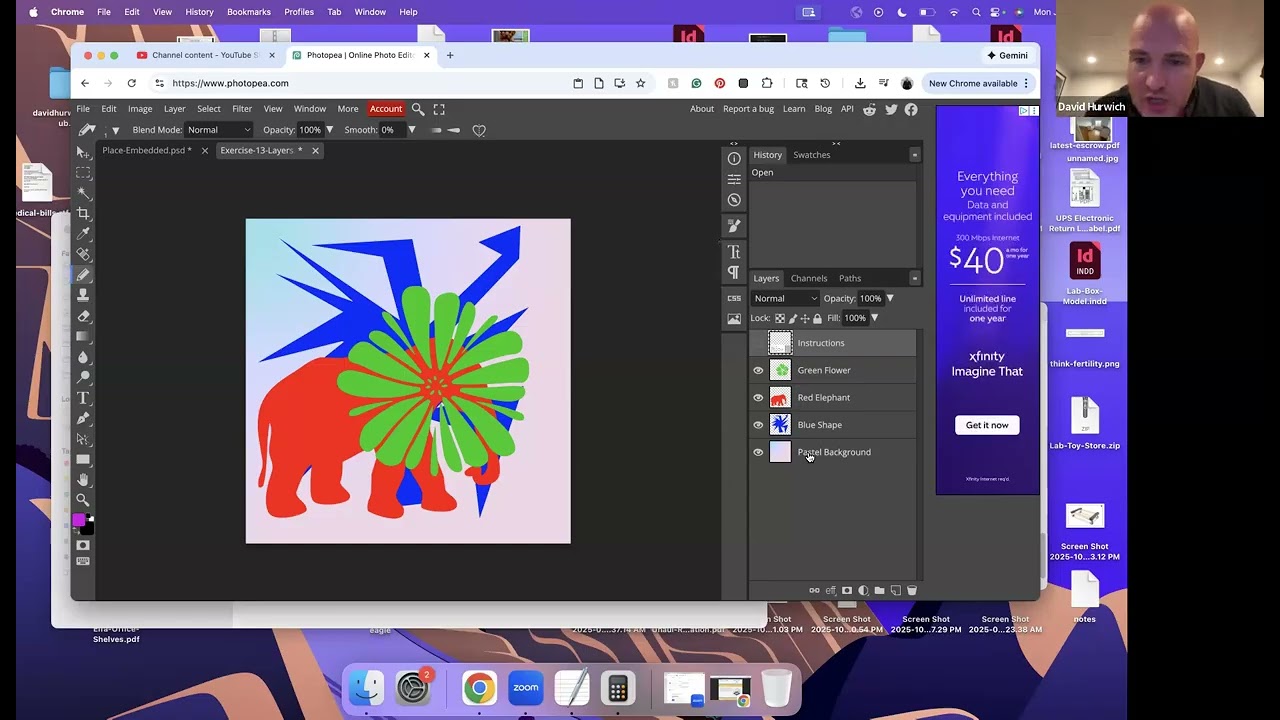The width and height of the screenshot is (1280, 720).
Task: Hide the Red Elephant layer
Action: 758,398
